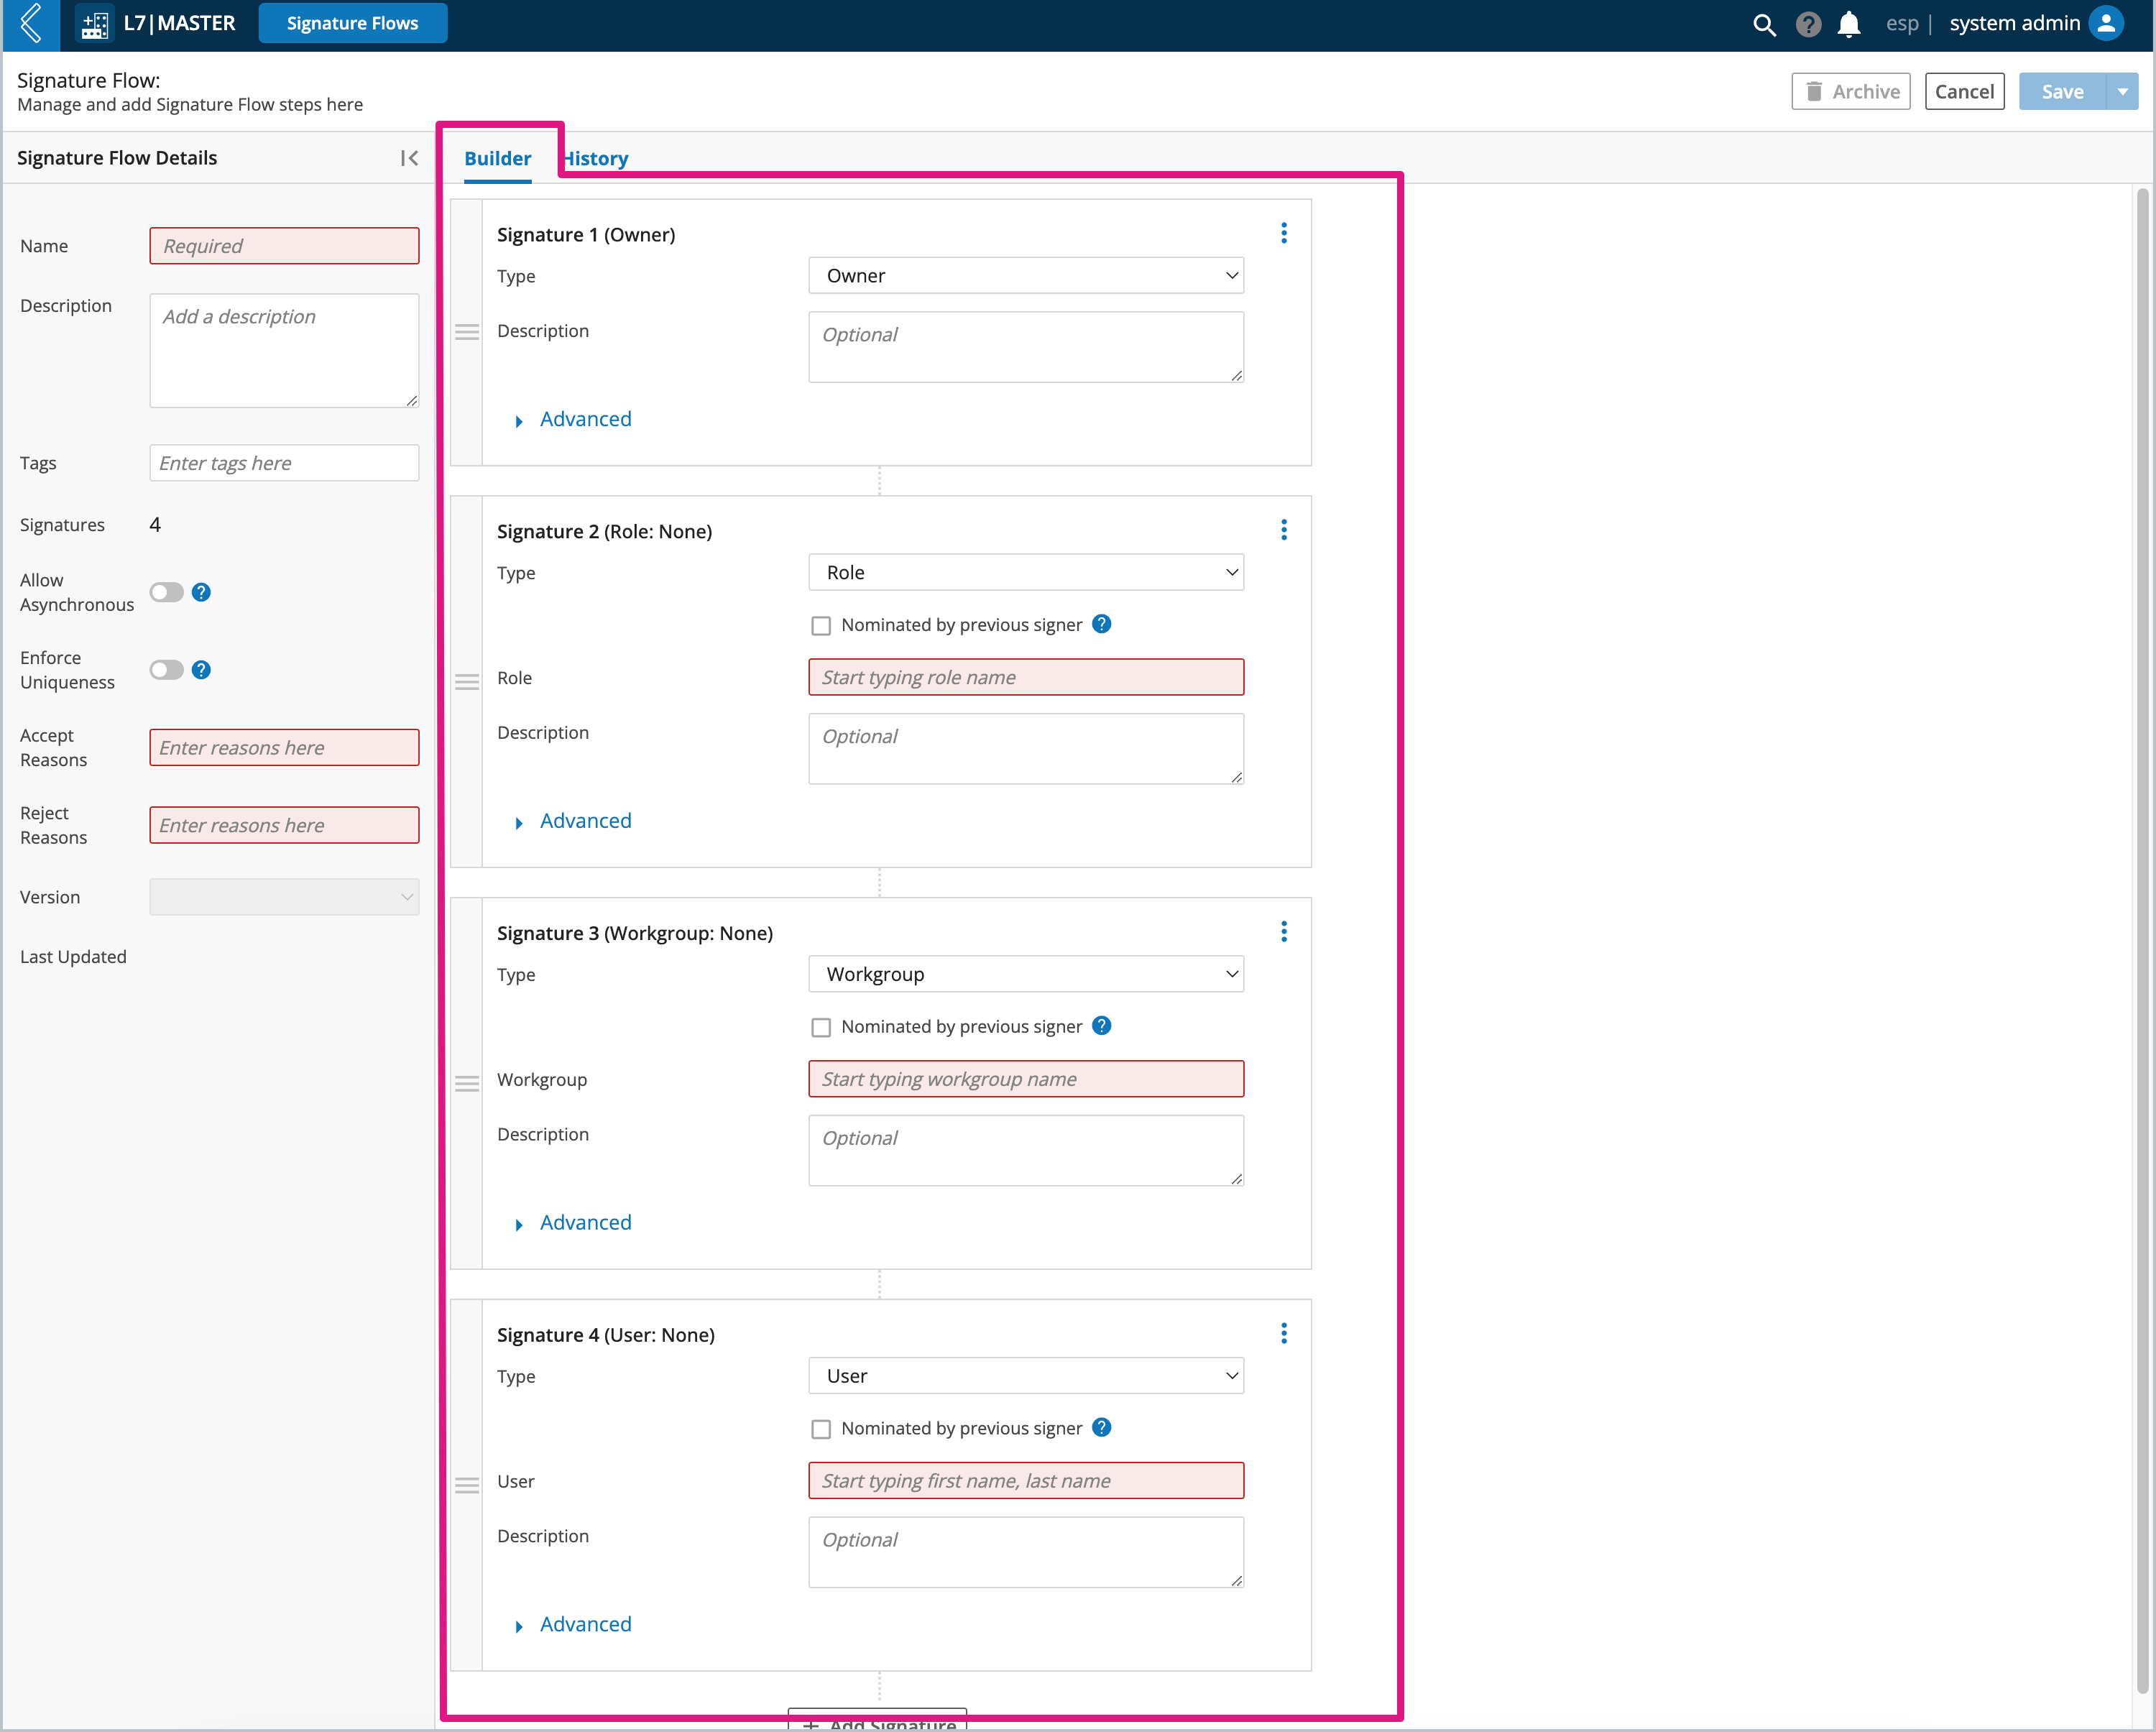Screen dimensions: 2156x1732
Task: Show help for Signature 2 nominated signer
Action: click(1101, 624)
